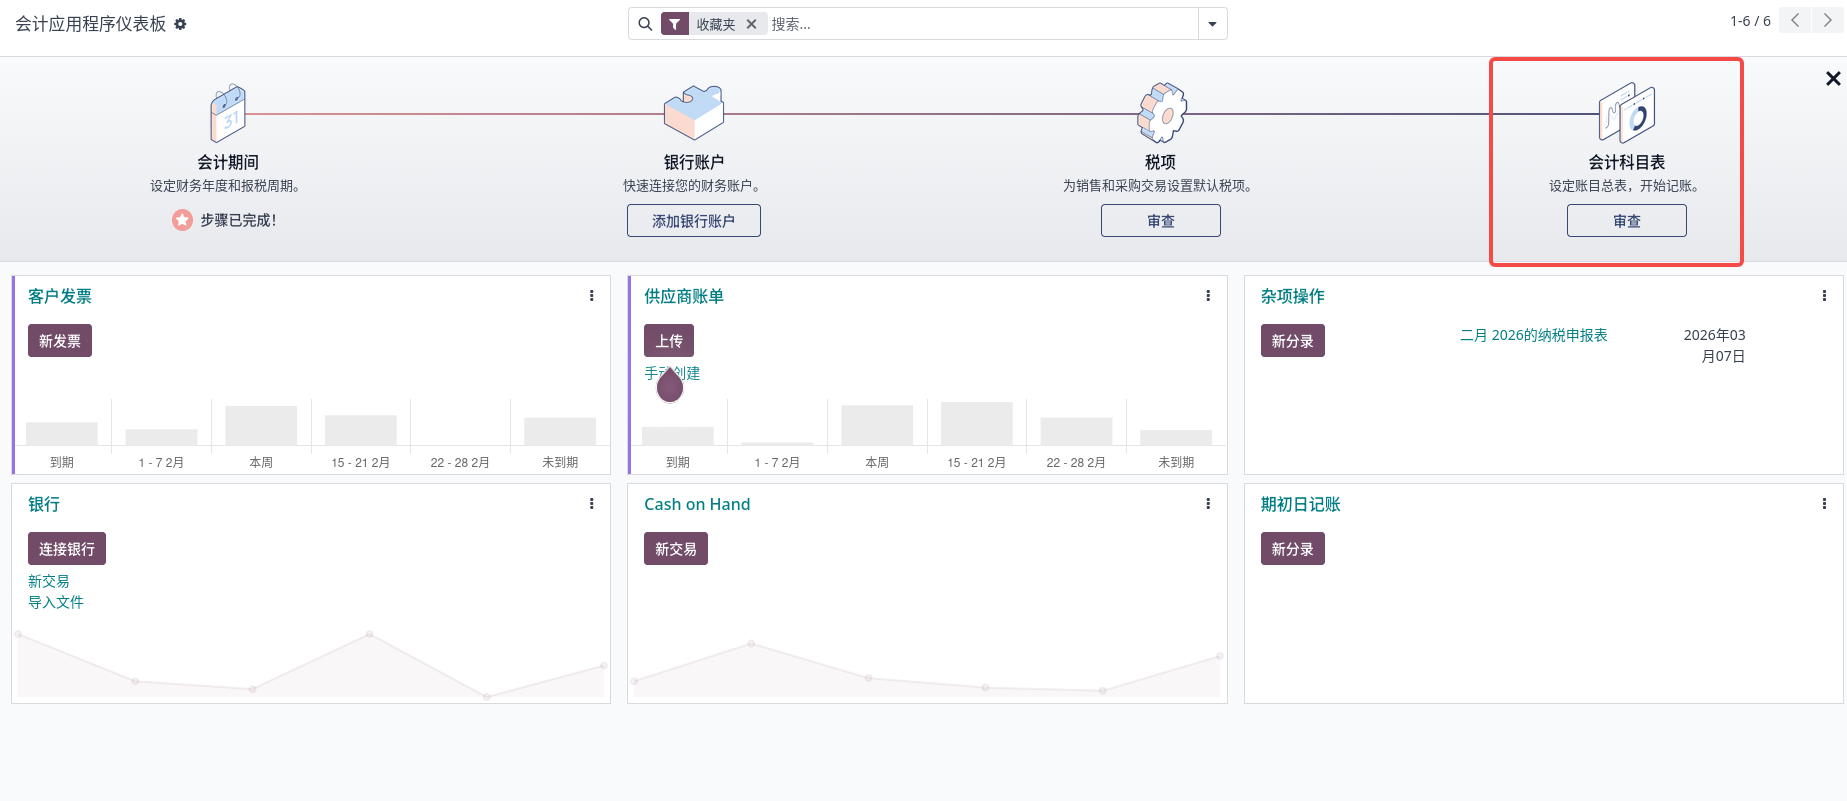Click the 添加银行账户 button
This screenshot has width=1847, height=801.
[694, 221]
